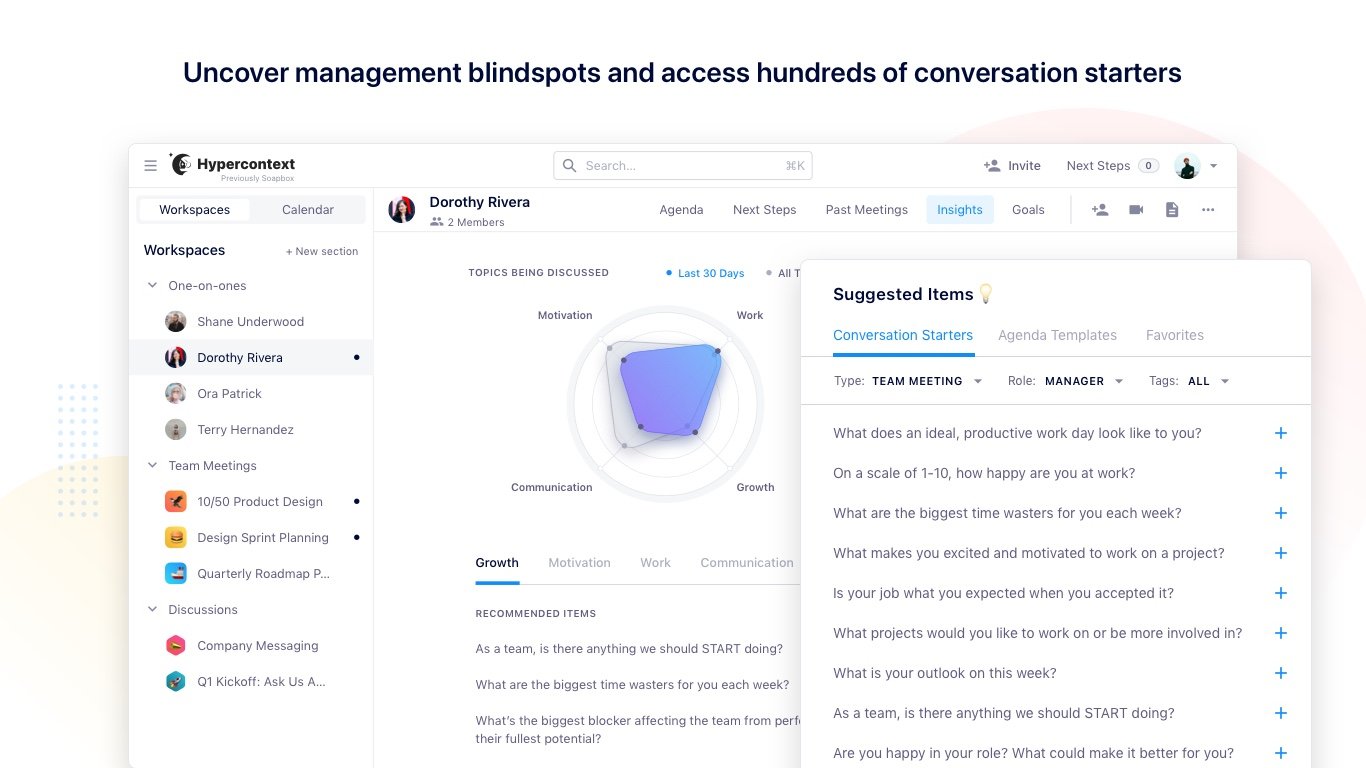Click + New section link
Image resolution: width=1366 pixels, height=768 pixels.
(x=322, y=252)
